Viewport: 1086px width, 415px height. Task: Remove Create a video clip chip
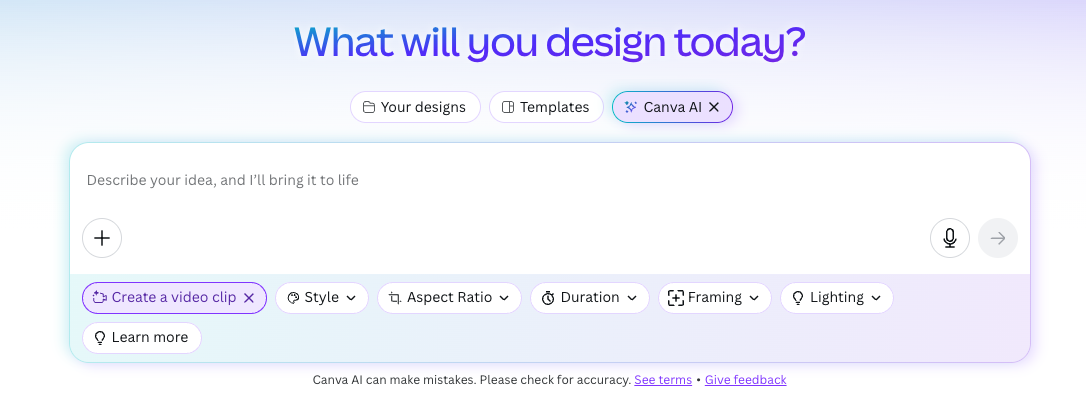[249, 298]
